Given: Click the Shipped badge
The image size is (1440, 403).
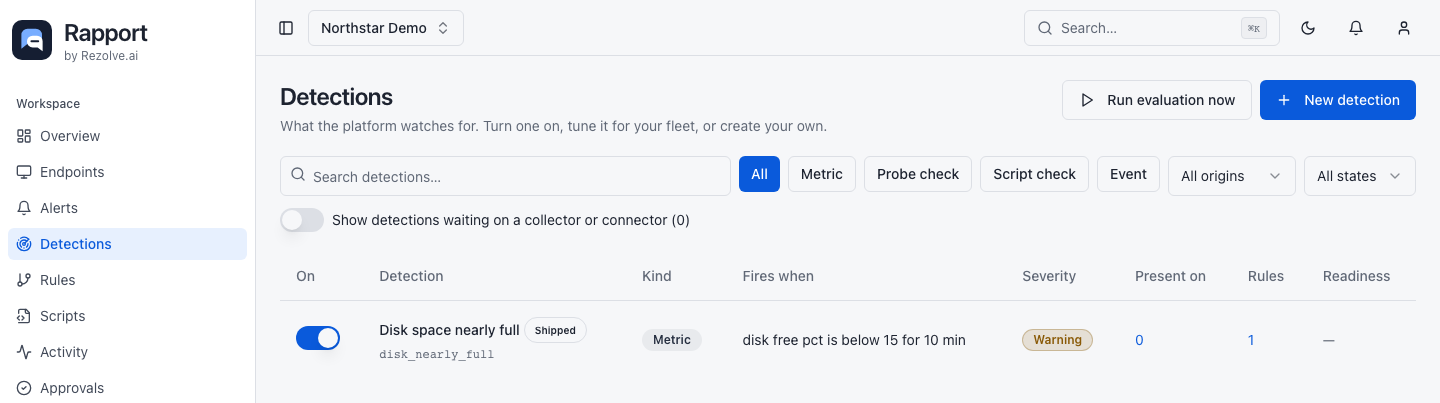Looking at the screenshot, I should point(555,330).
